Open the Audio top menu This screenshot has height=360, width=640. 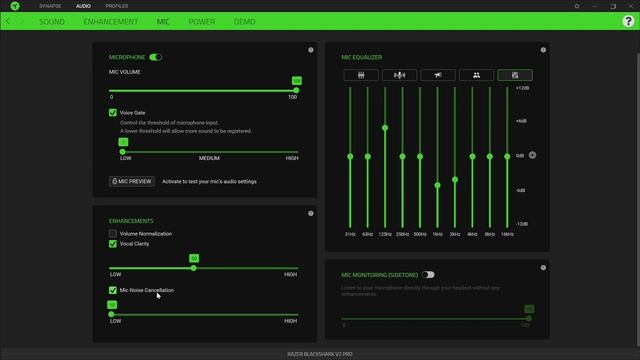83,6
